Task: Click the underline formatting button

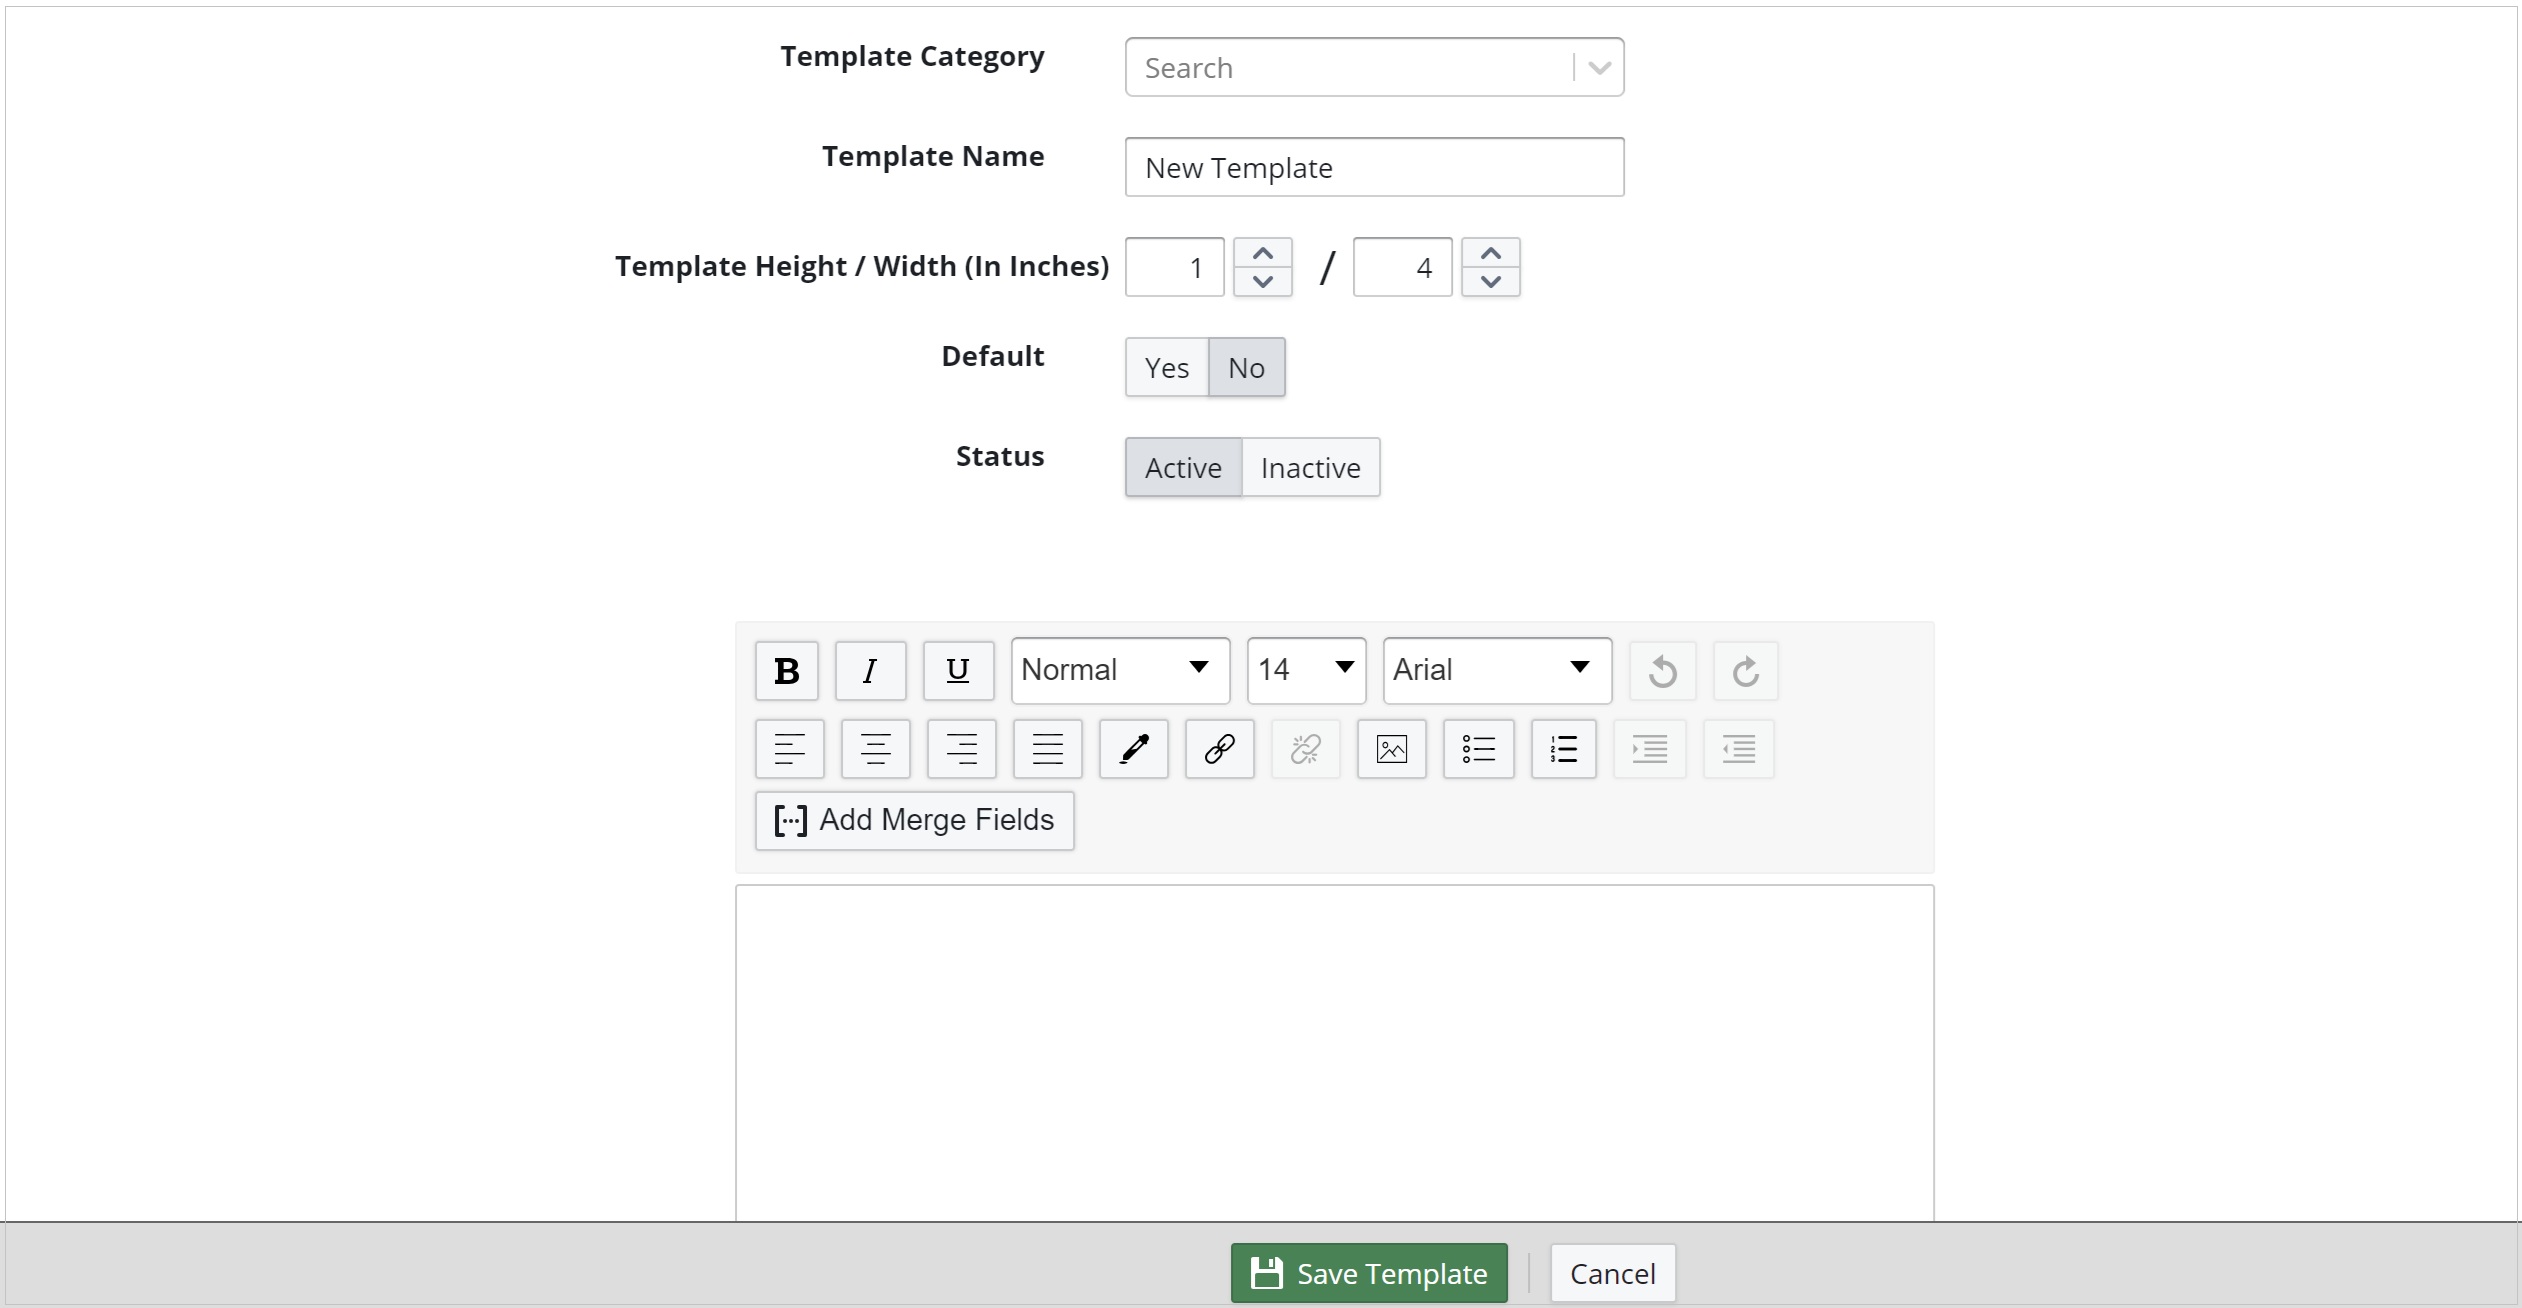Action: [x=958, y=671]
